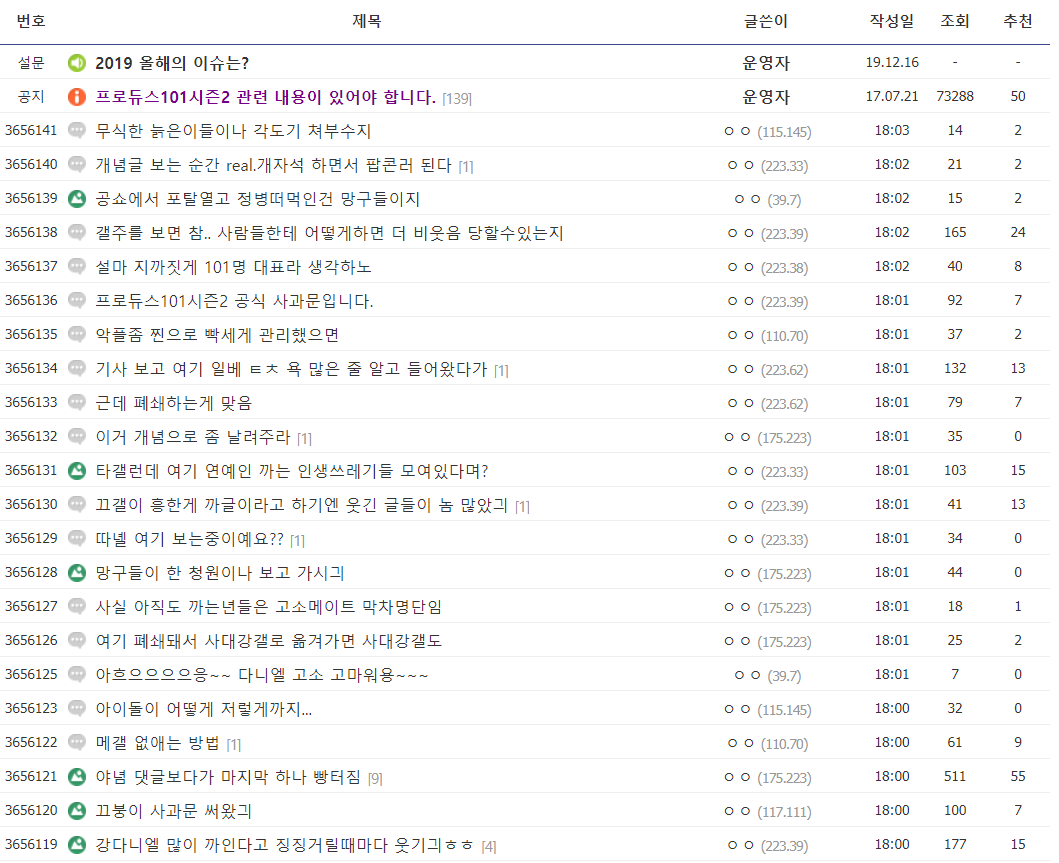1059x863 pixels.
Task: Click the image icon on post 3656119
Action: 77,845
